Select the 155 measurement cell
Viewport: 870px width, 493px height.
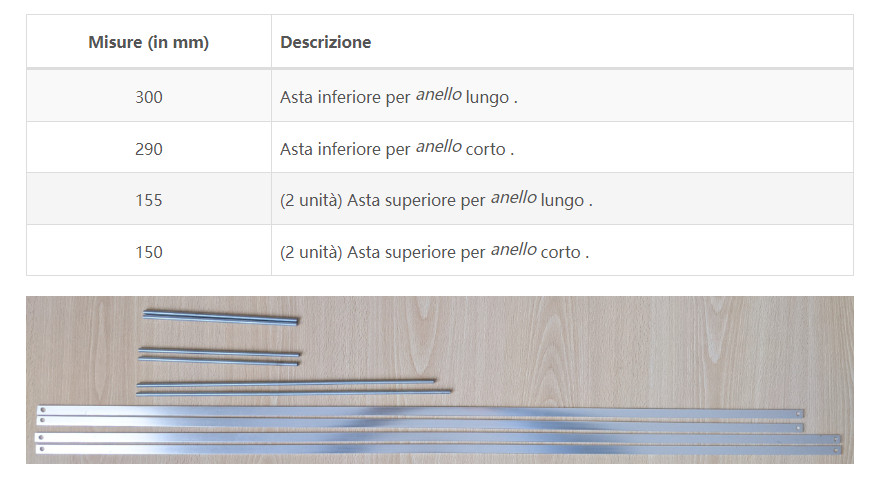tap(149, 200)
